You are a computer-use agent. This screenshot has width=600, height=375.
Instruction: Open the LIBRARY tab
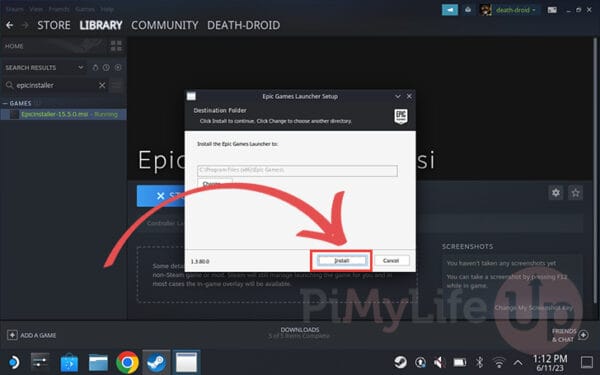(x=101, y=25)
